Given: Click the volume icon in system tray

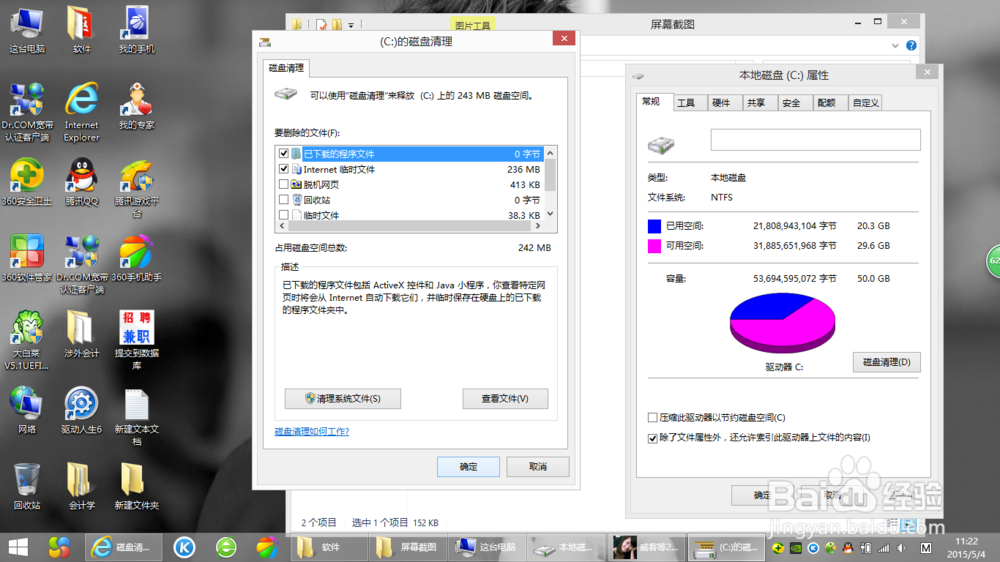Looking at the screenshot, I should click(x=901, y=548).
